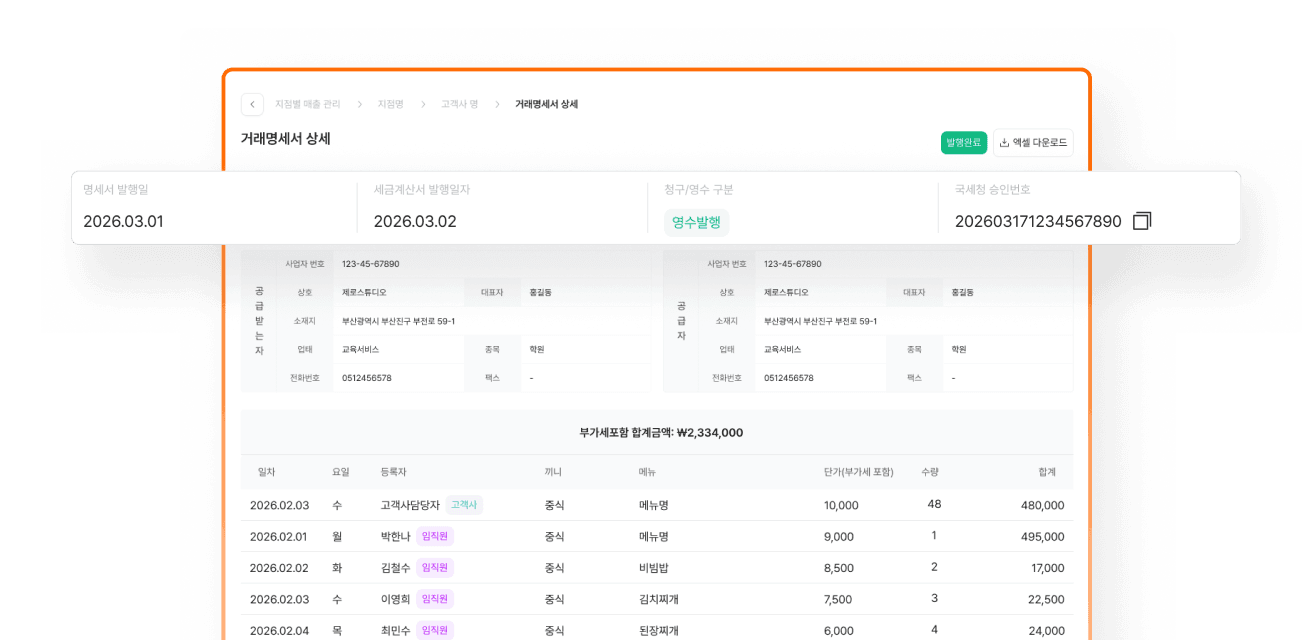The height and width of the screenshot is (640, 1312).
Task: Click the quantity cell 48
Action: (934, 504)
